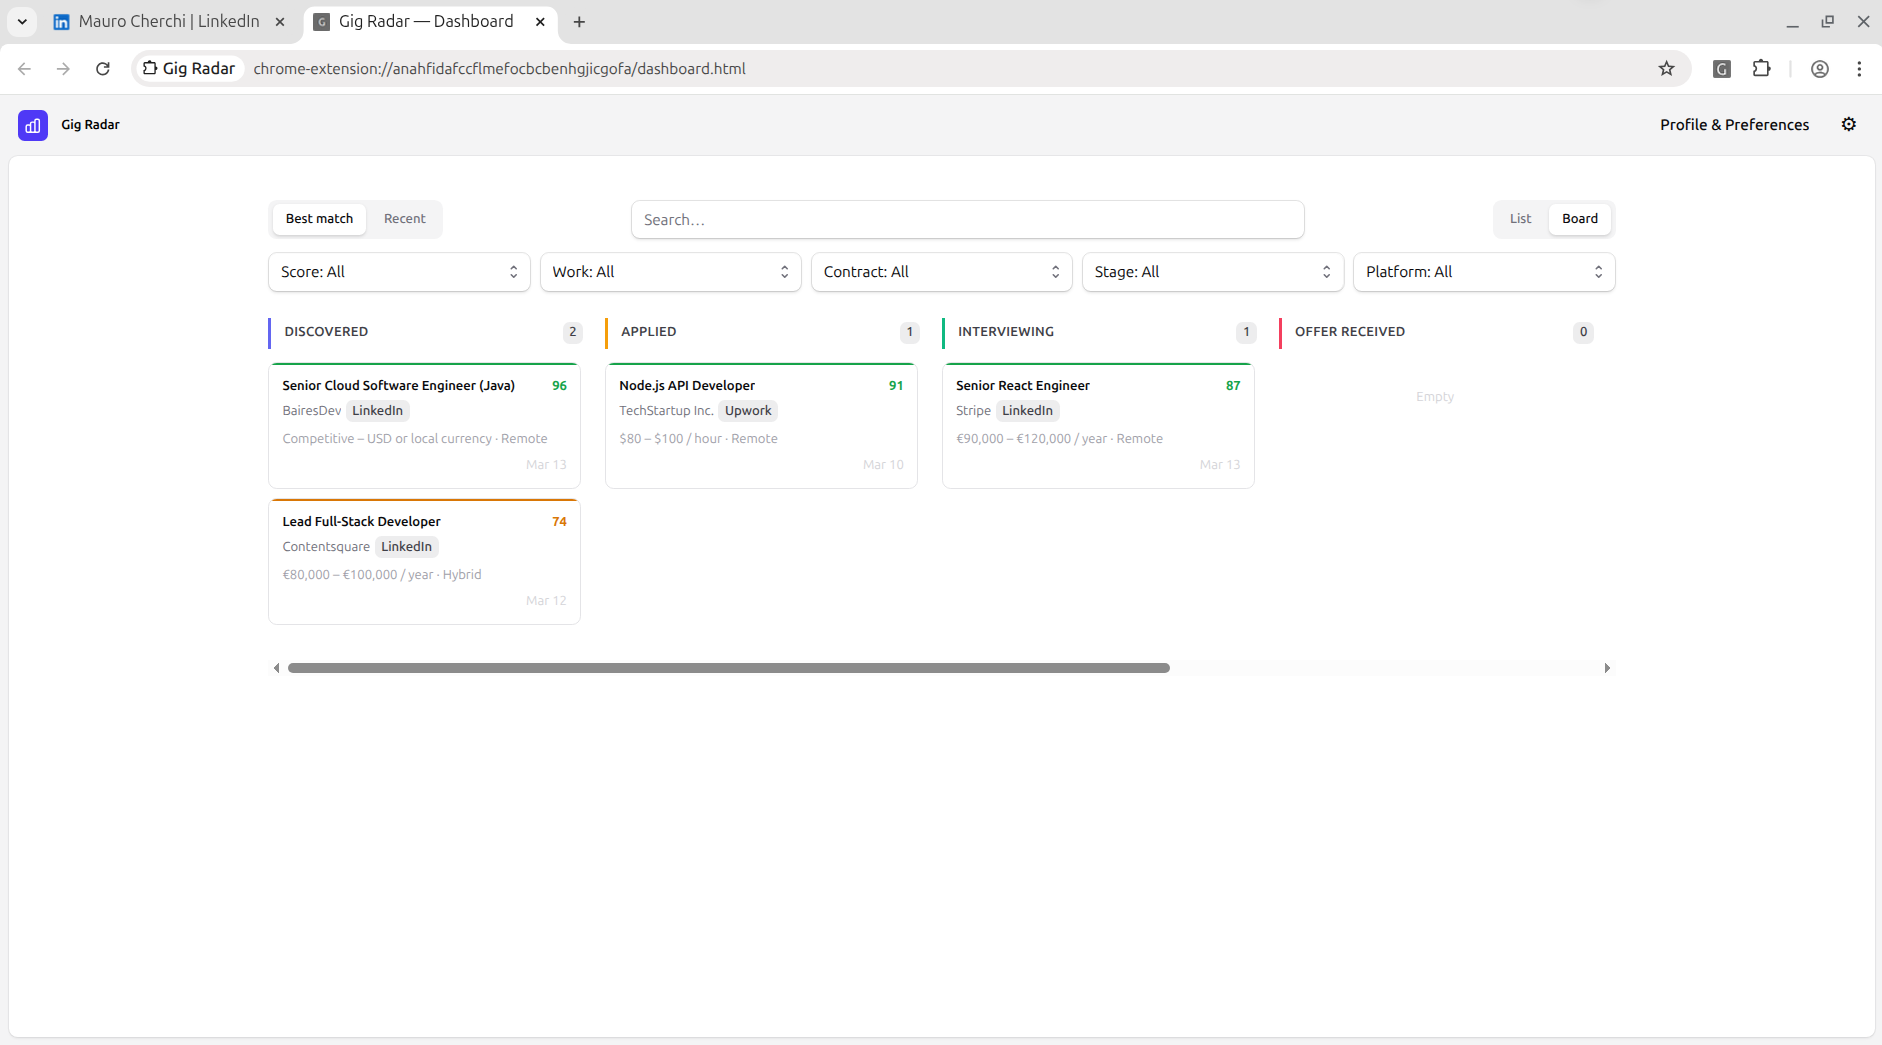Open the Chrome profile avatar icon
This screenshot has width=1882, height=1045.
point(1819,69)
